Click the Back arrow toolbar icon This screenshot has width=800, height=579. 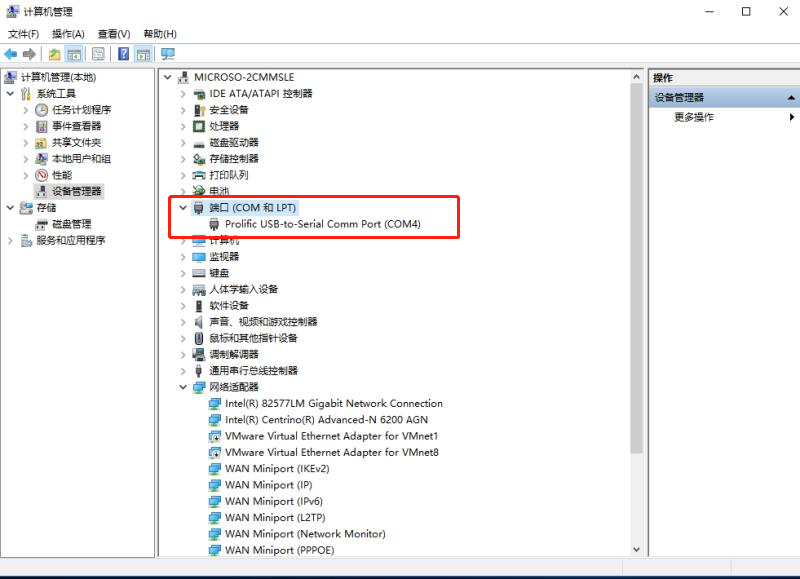click(x=11, y=54)
